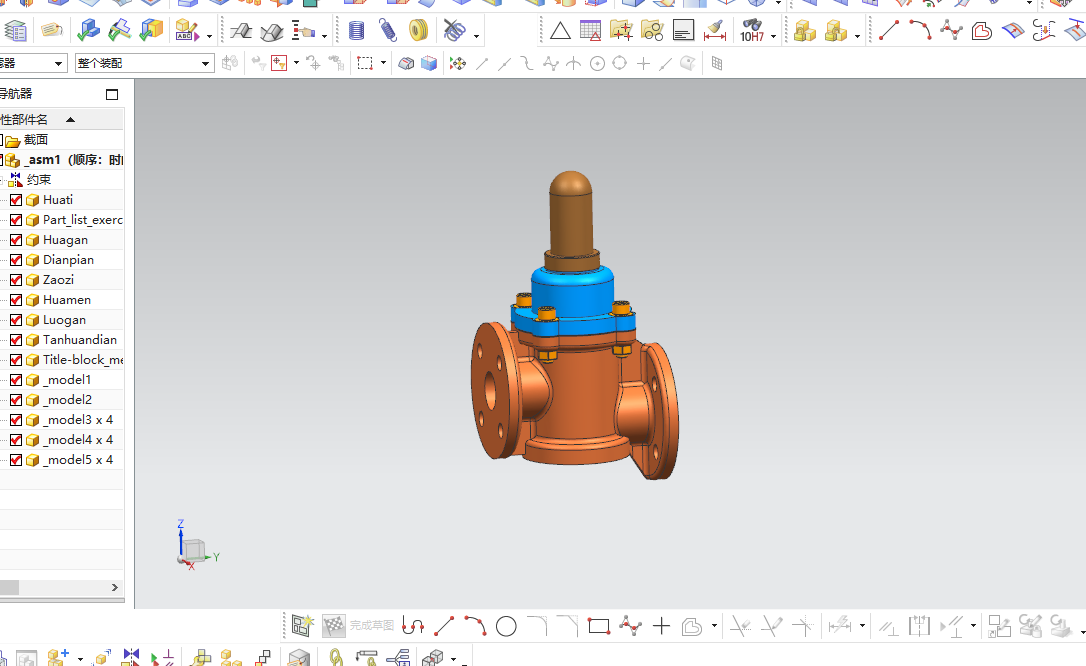Image resolution: width=1086 pixels, height=666 pixels.
Task: Click the finish sketch checkered flag icon
Action: (x=334, y=626)
